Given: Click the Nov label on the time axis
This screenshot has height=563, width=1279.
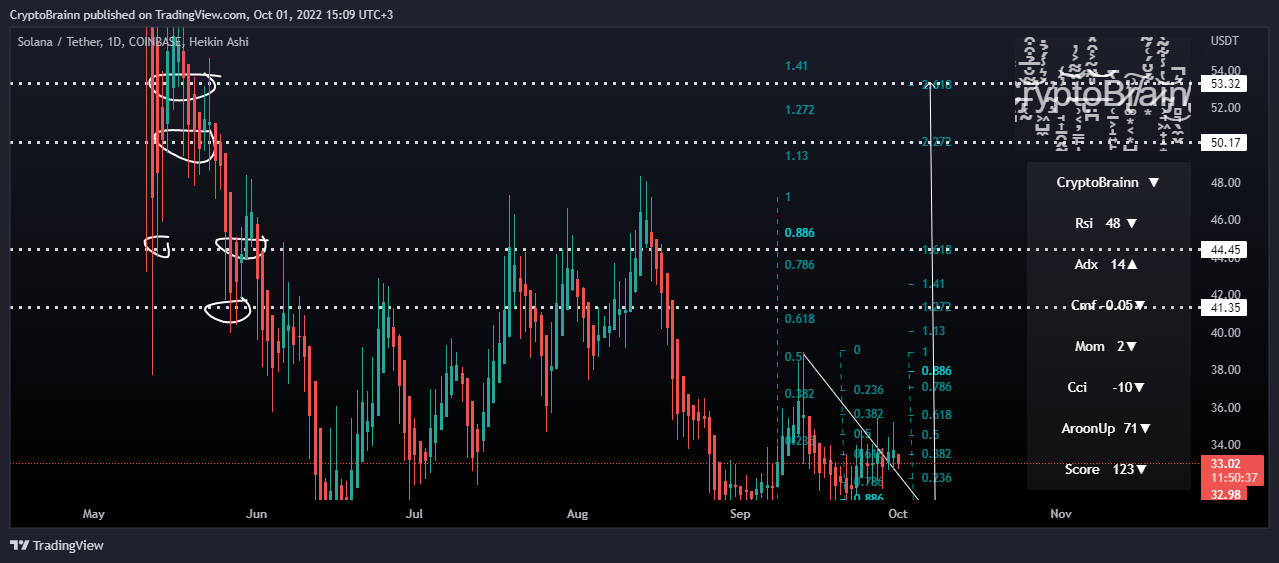Looking at the screenshot, I should [x=1061, y=514].
